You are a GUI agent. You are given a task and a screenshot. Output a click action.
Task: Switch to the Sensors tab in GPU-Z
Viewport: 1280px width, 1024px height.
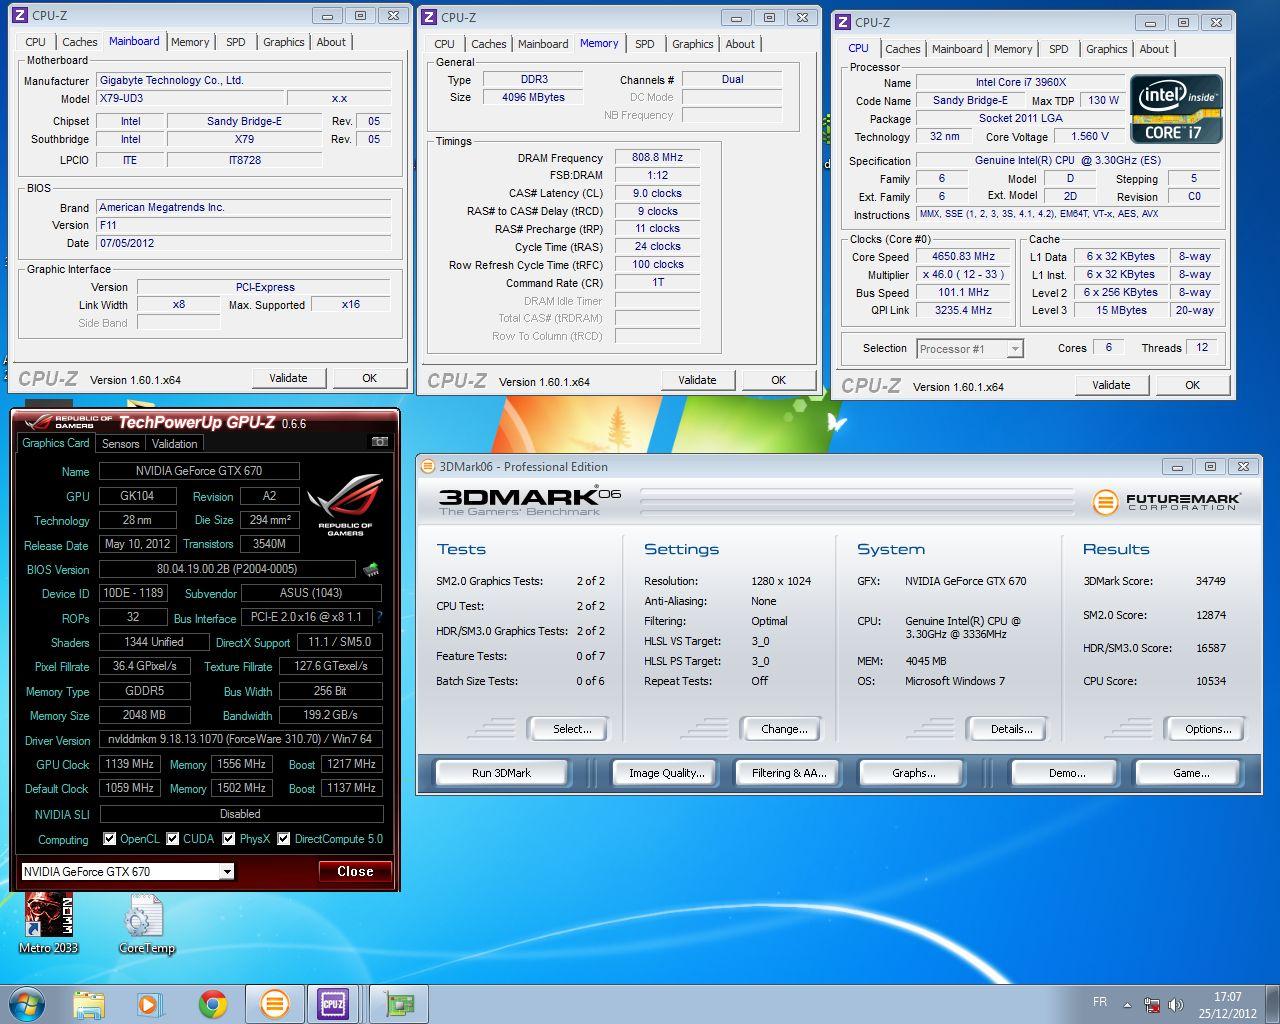point(120,444)
